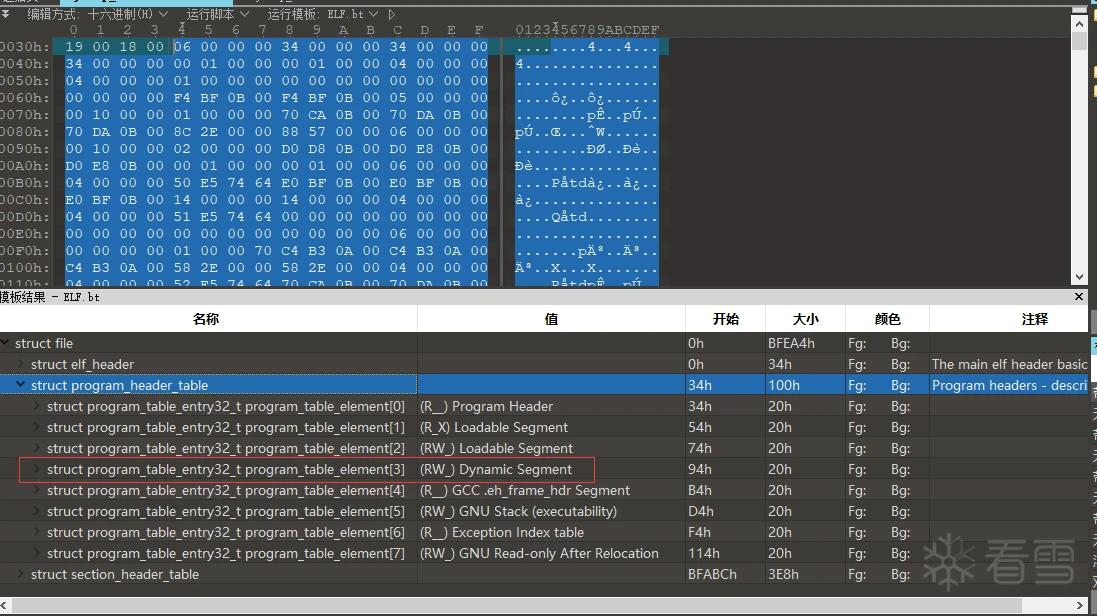Select the program_table_element[3] row
The width and height of the screenshot is (1097, 616).
(544, 469)
